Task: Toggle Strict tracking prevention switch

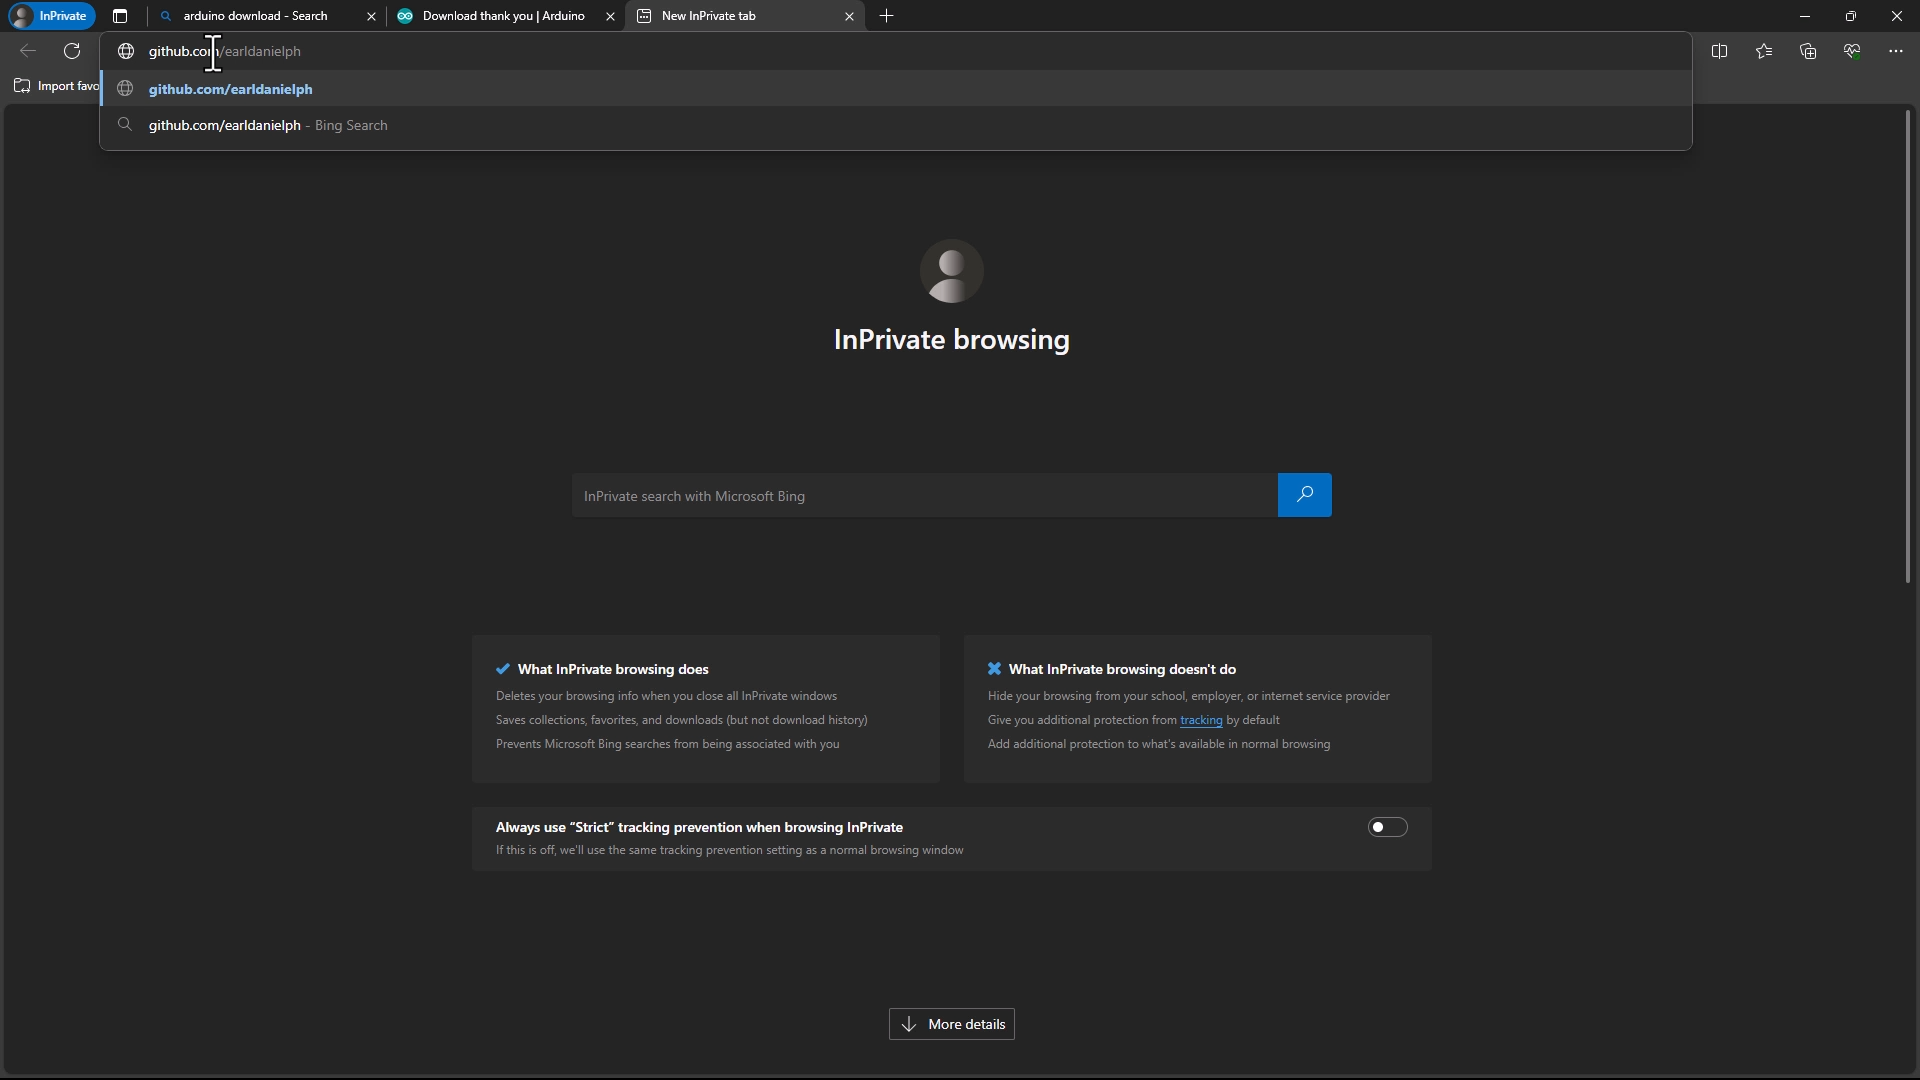Action: (x=1387, y=827)
